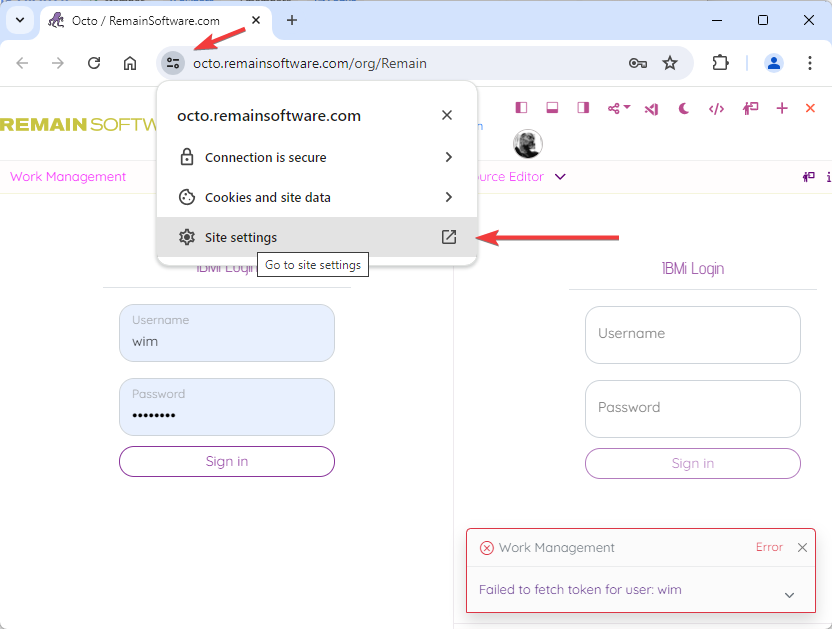Click the Site settings external link icon
The height and width of the screenshot is (629, 832).
[x=449, y=237]
